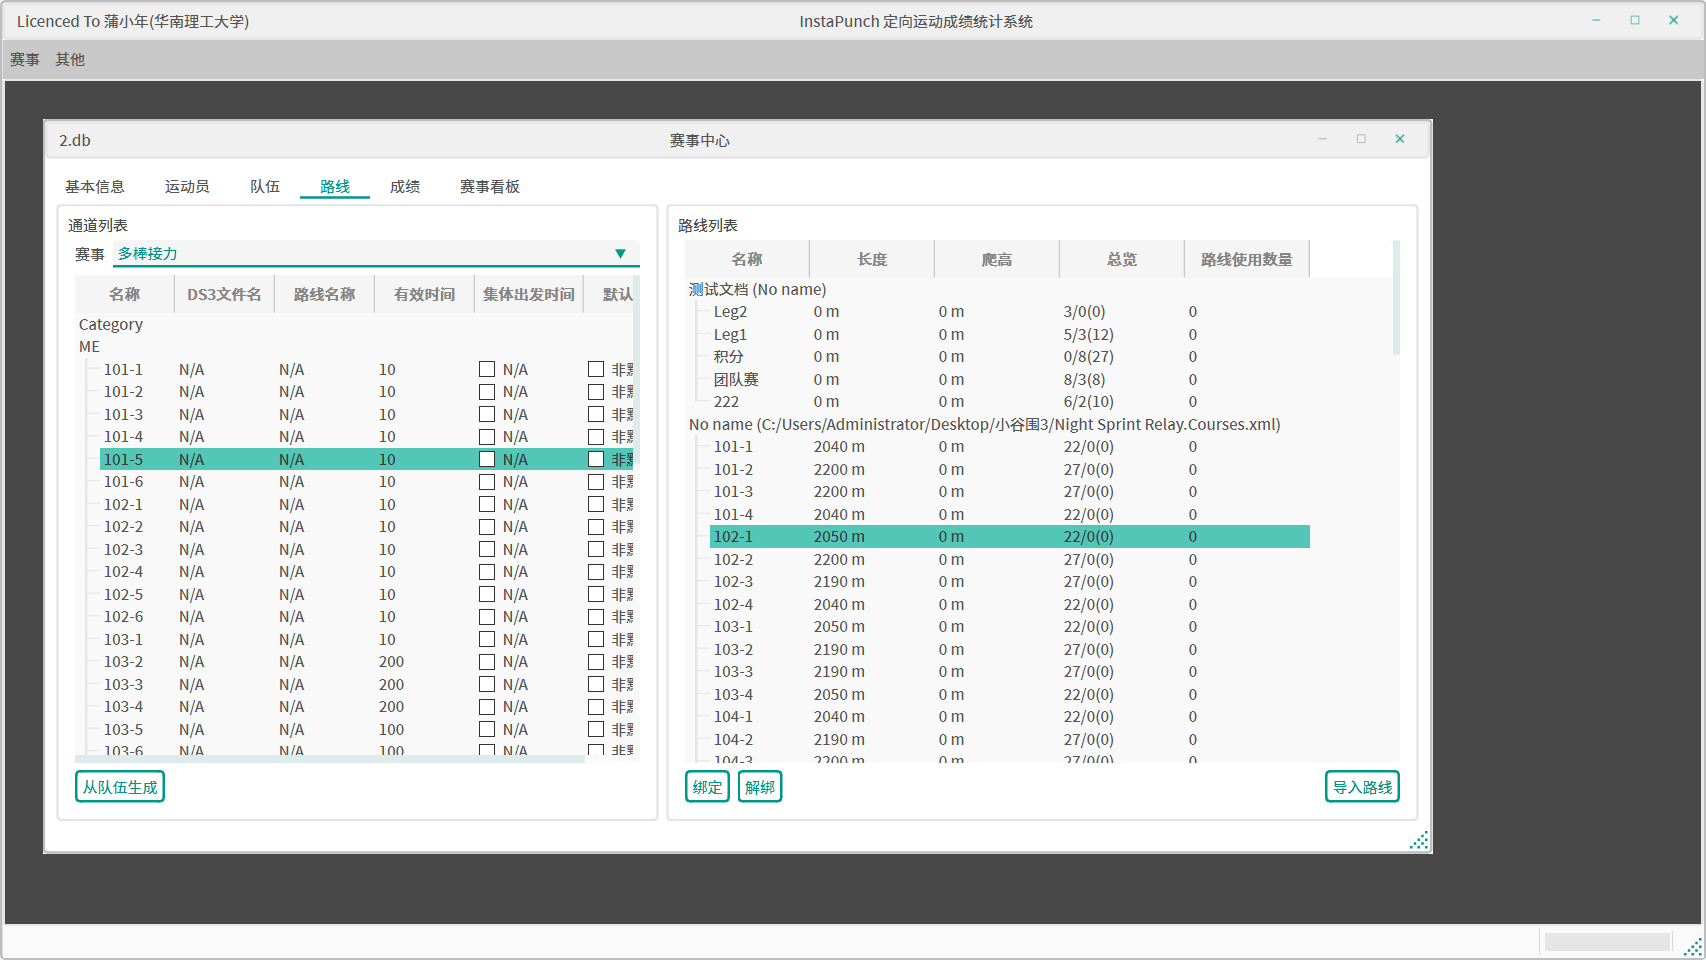
Task: Open the 赛事 menu in menu bar
Action: point(25,60)
